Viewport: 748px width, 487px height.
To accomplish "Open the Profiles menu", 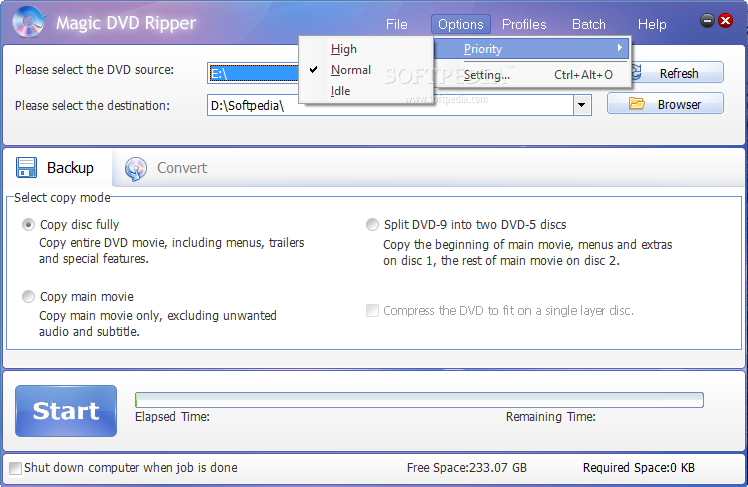I will [x=524, y=24].
